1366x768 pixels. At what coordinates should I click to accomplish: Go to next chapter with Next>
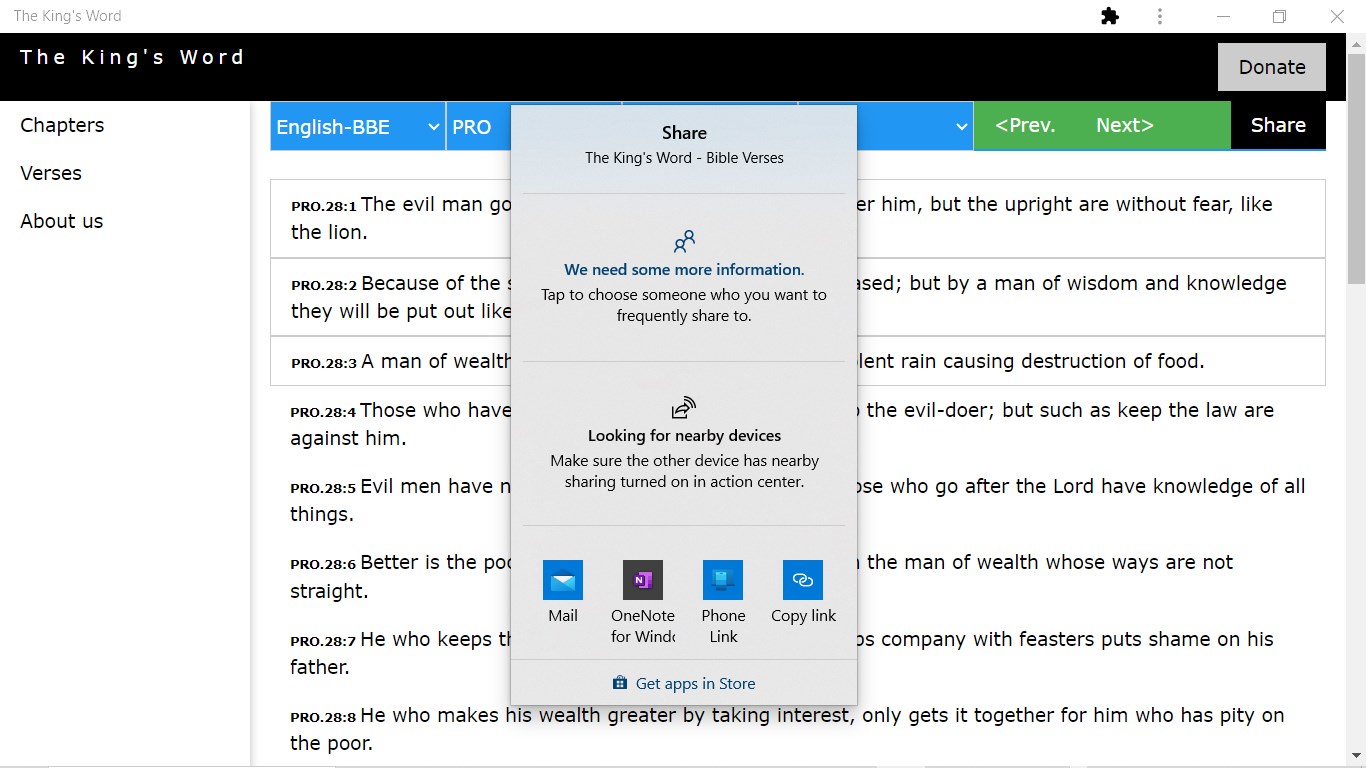pyautogui.click(x=1125, y=125)
